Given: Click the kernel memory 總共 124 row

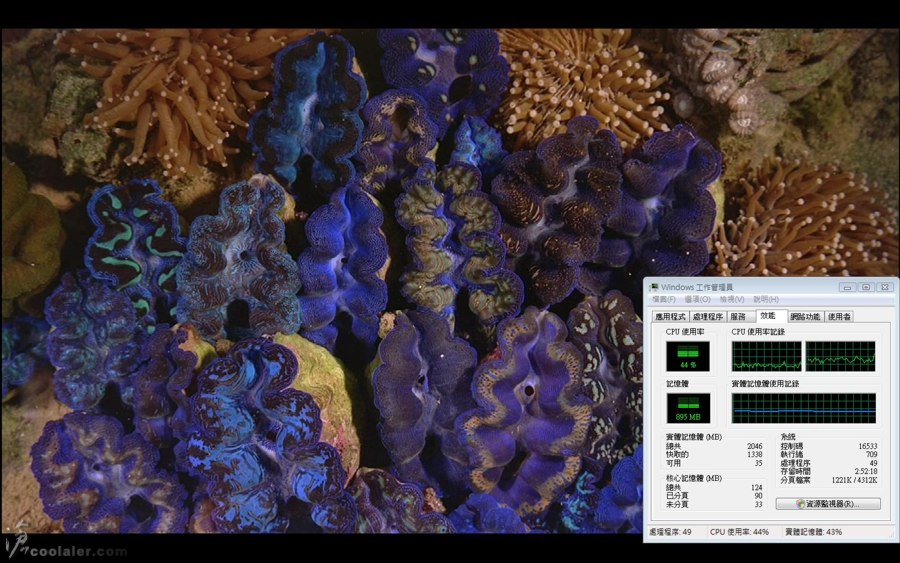Looking at the screenshot, I should 714,487.
